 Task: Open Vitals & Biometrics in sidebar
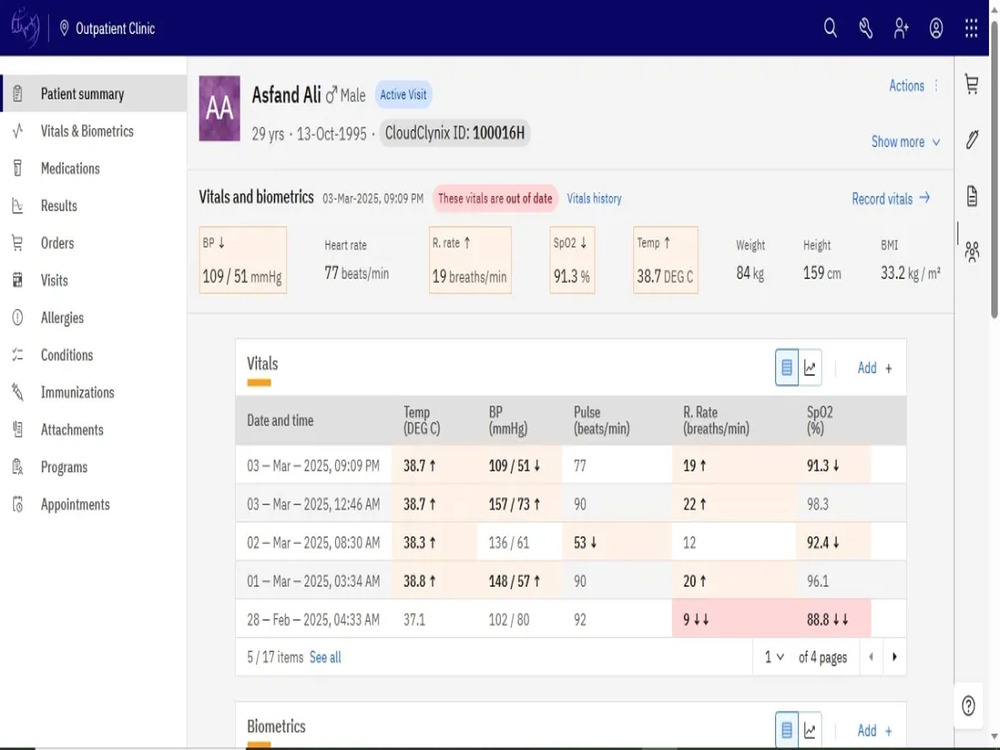(94, 131)
